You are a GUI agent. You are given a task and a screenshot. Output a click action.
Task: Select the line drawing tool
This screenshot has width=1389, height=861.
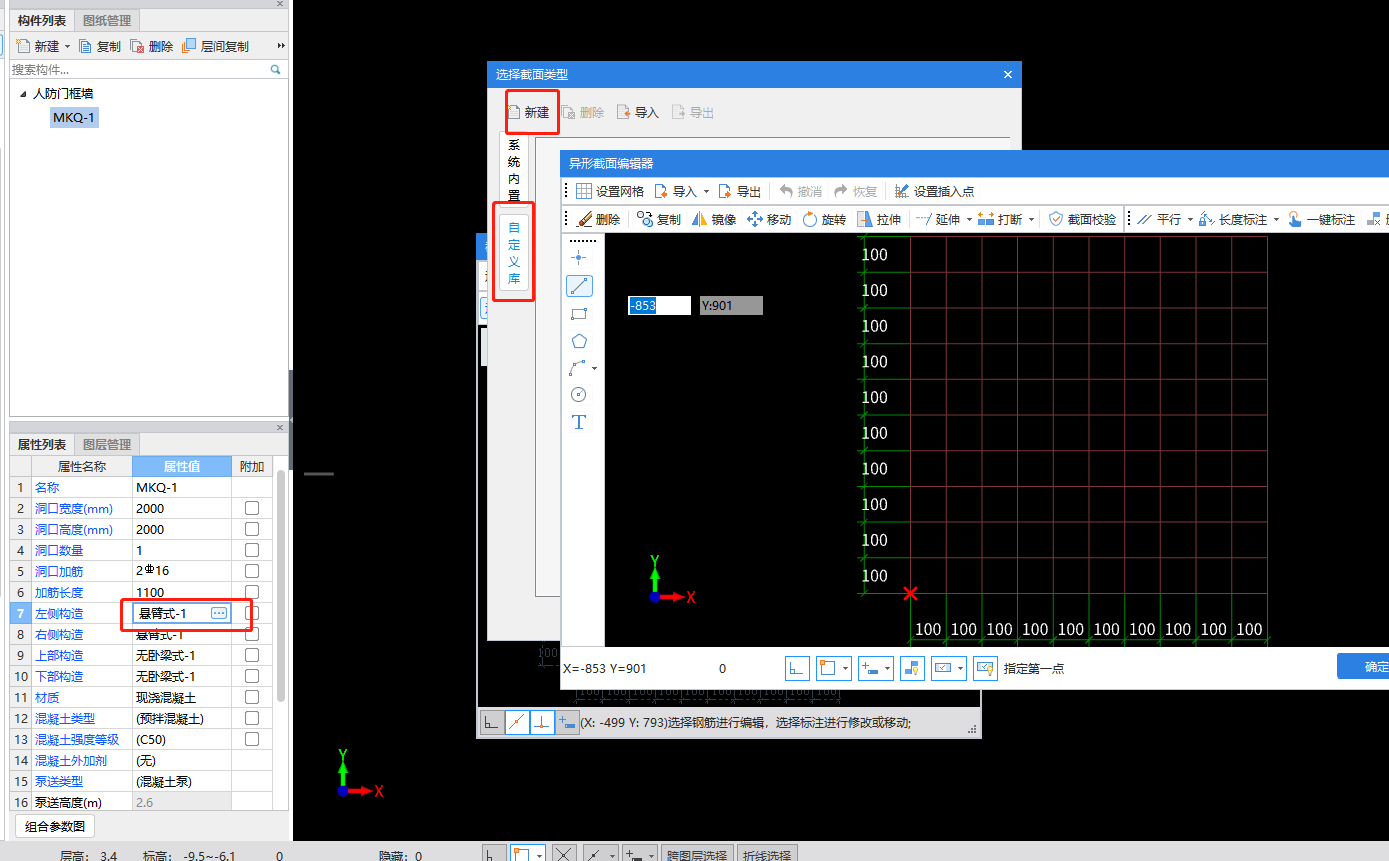pos(579,286)
